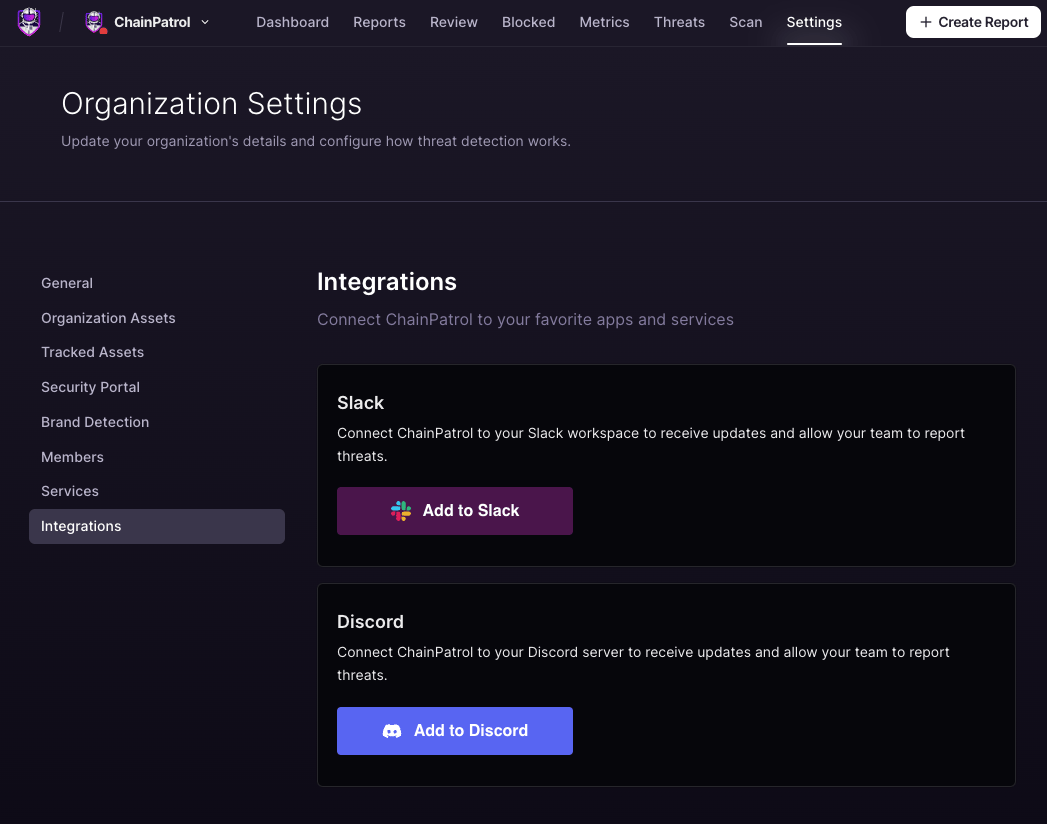
Task: Click the Discord logo icon
Action: pos(392,731)
